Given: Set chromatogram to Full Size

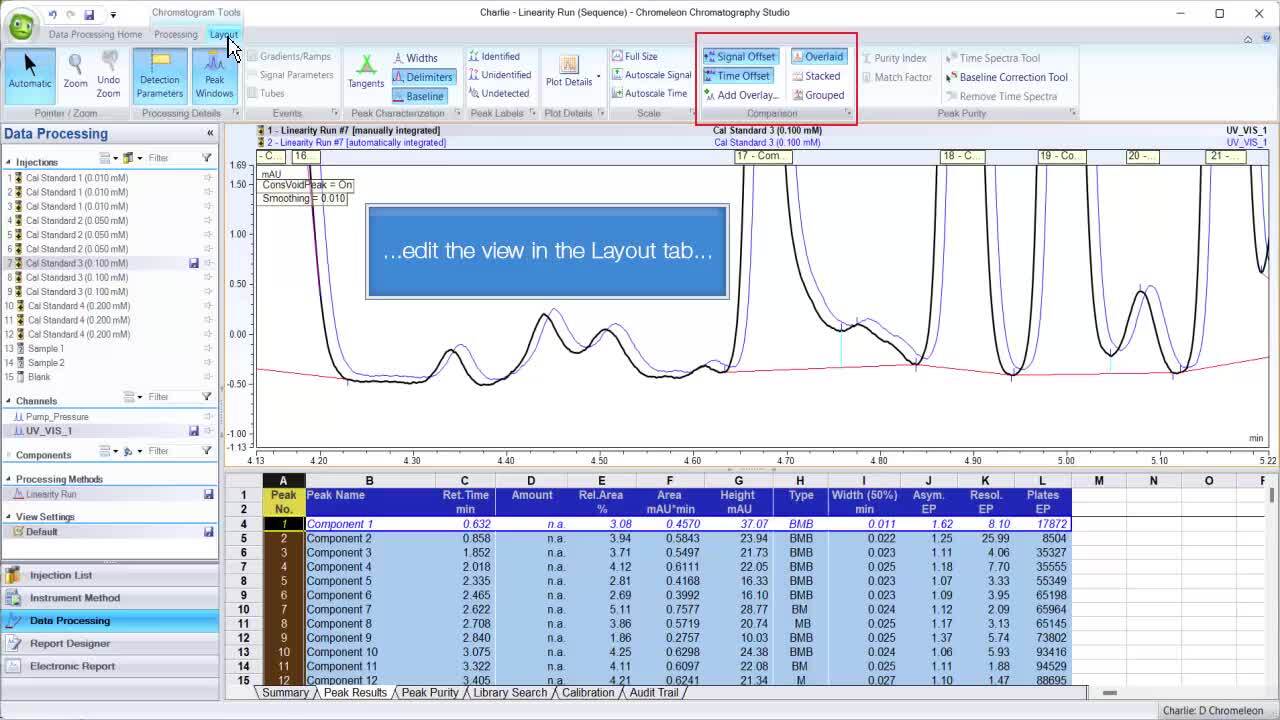Looking at the screenshot, I should pos(634,57).
